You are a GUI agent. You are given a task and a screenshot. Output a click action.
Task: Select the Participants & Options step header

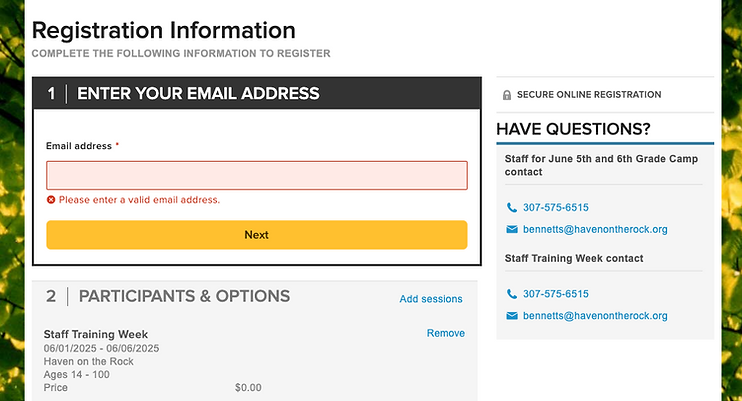184,296
